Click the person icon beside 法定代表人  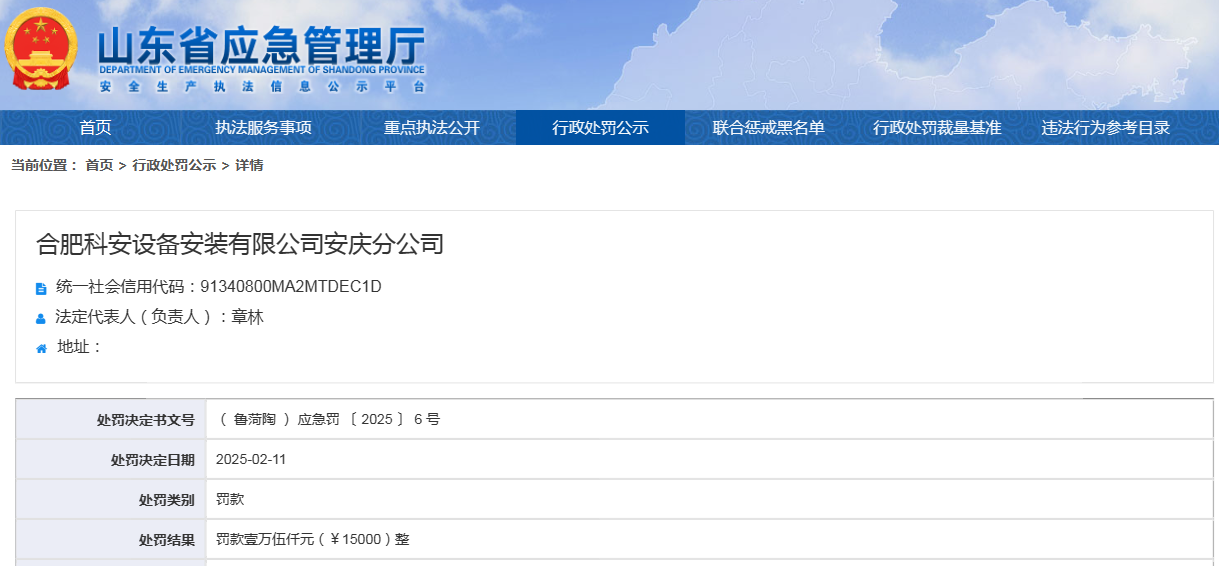click(x=41, y=319)
